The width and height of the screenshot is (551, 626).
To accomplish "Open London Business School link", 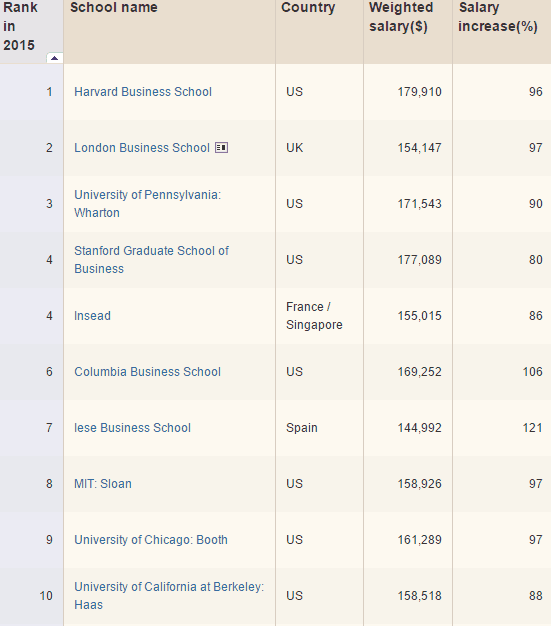I will (x=142, y=148).
